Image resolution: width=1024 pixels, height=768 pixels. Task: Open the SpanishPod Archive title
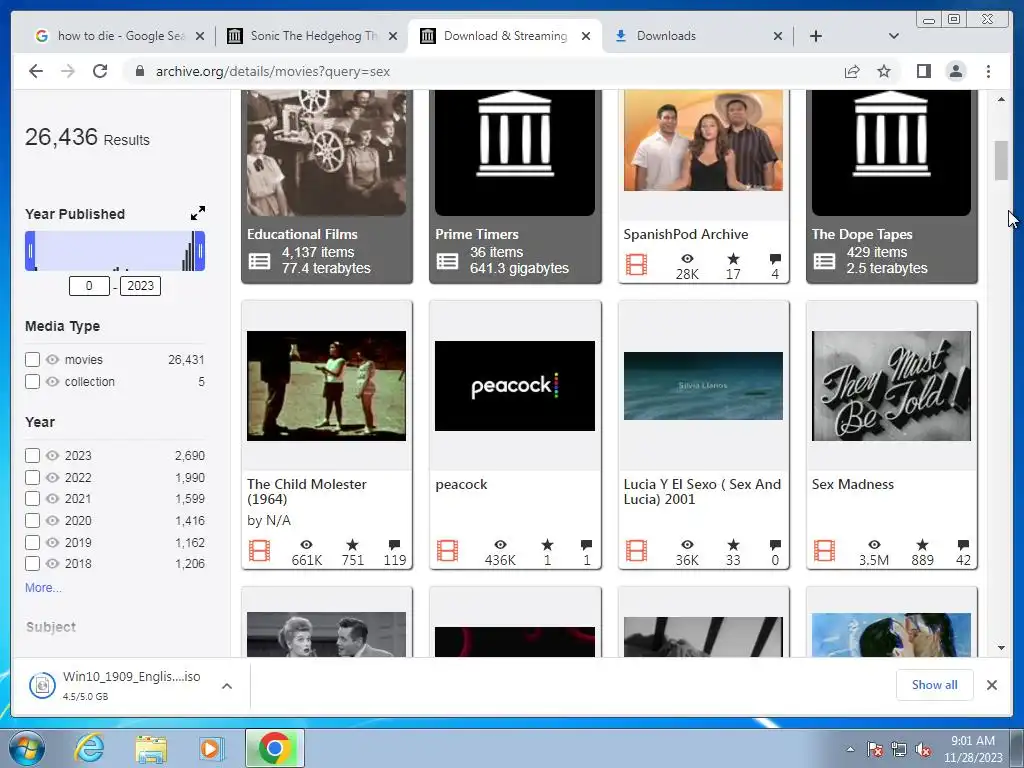point(686,234)
